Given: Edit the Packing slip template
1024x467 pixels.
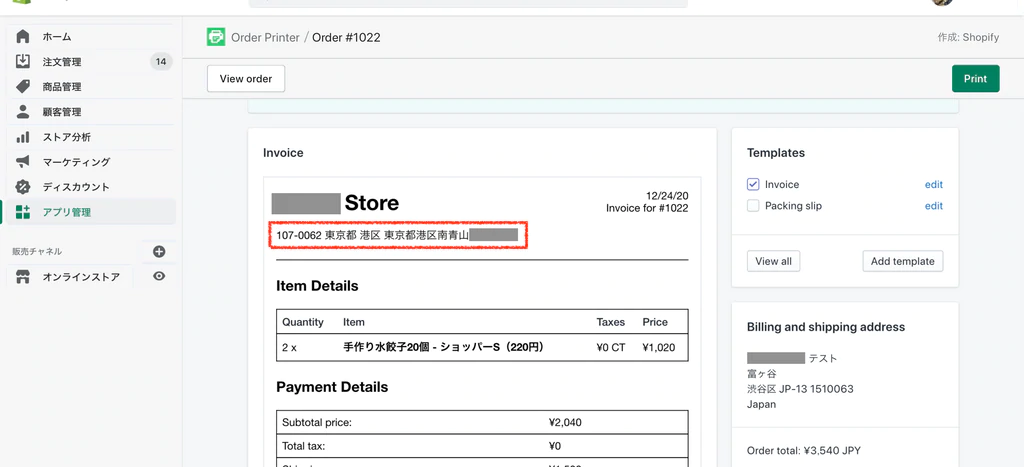Looking at the screenshot, I should [933, 206].
